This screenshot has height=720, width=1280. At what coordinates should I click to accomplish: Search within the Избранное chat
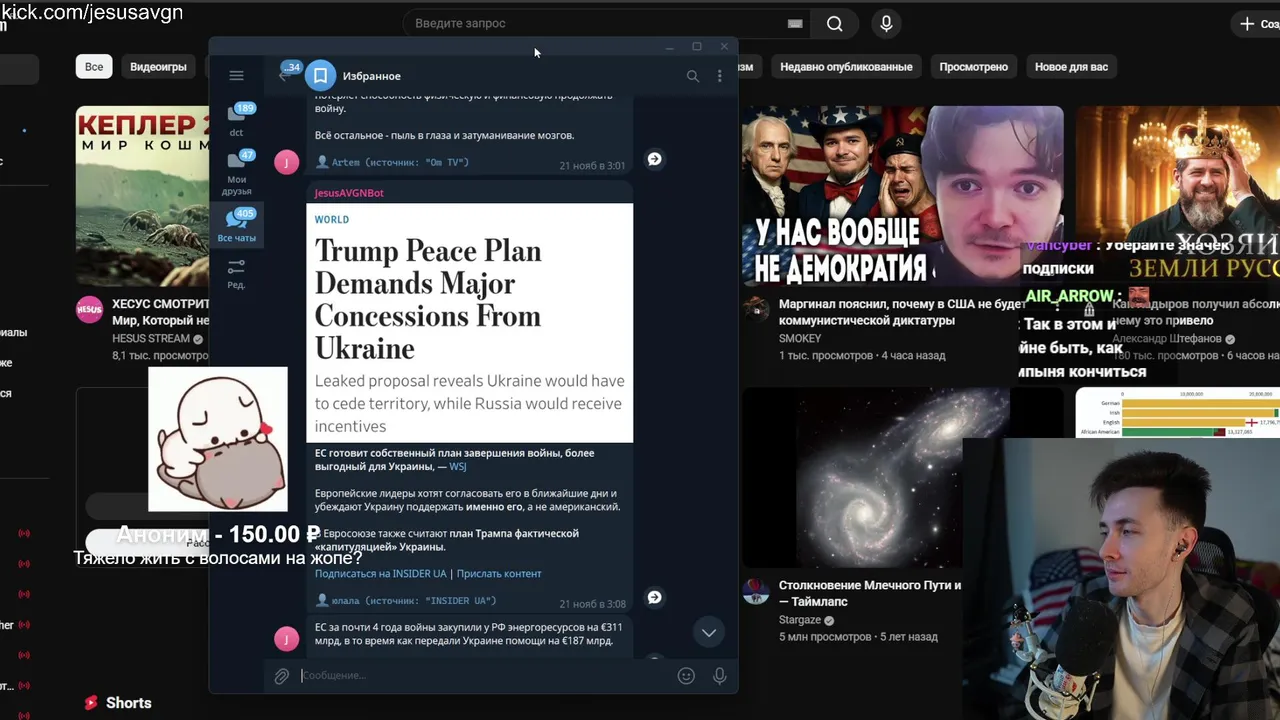692,76
